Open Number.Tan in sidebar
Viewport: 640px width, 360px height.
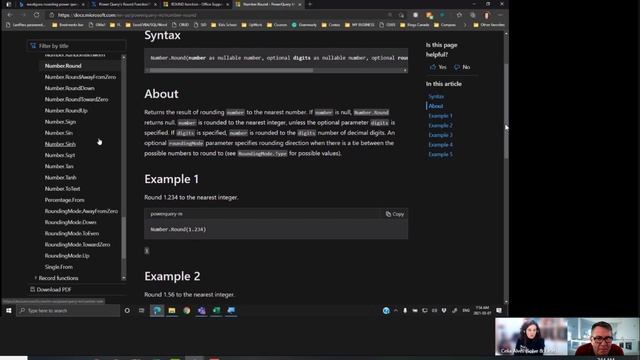(x=59, y=166)
